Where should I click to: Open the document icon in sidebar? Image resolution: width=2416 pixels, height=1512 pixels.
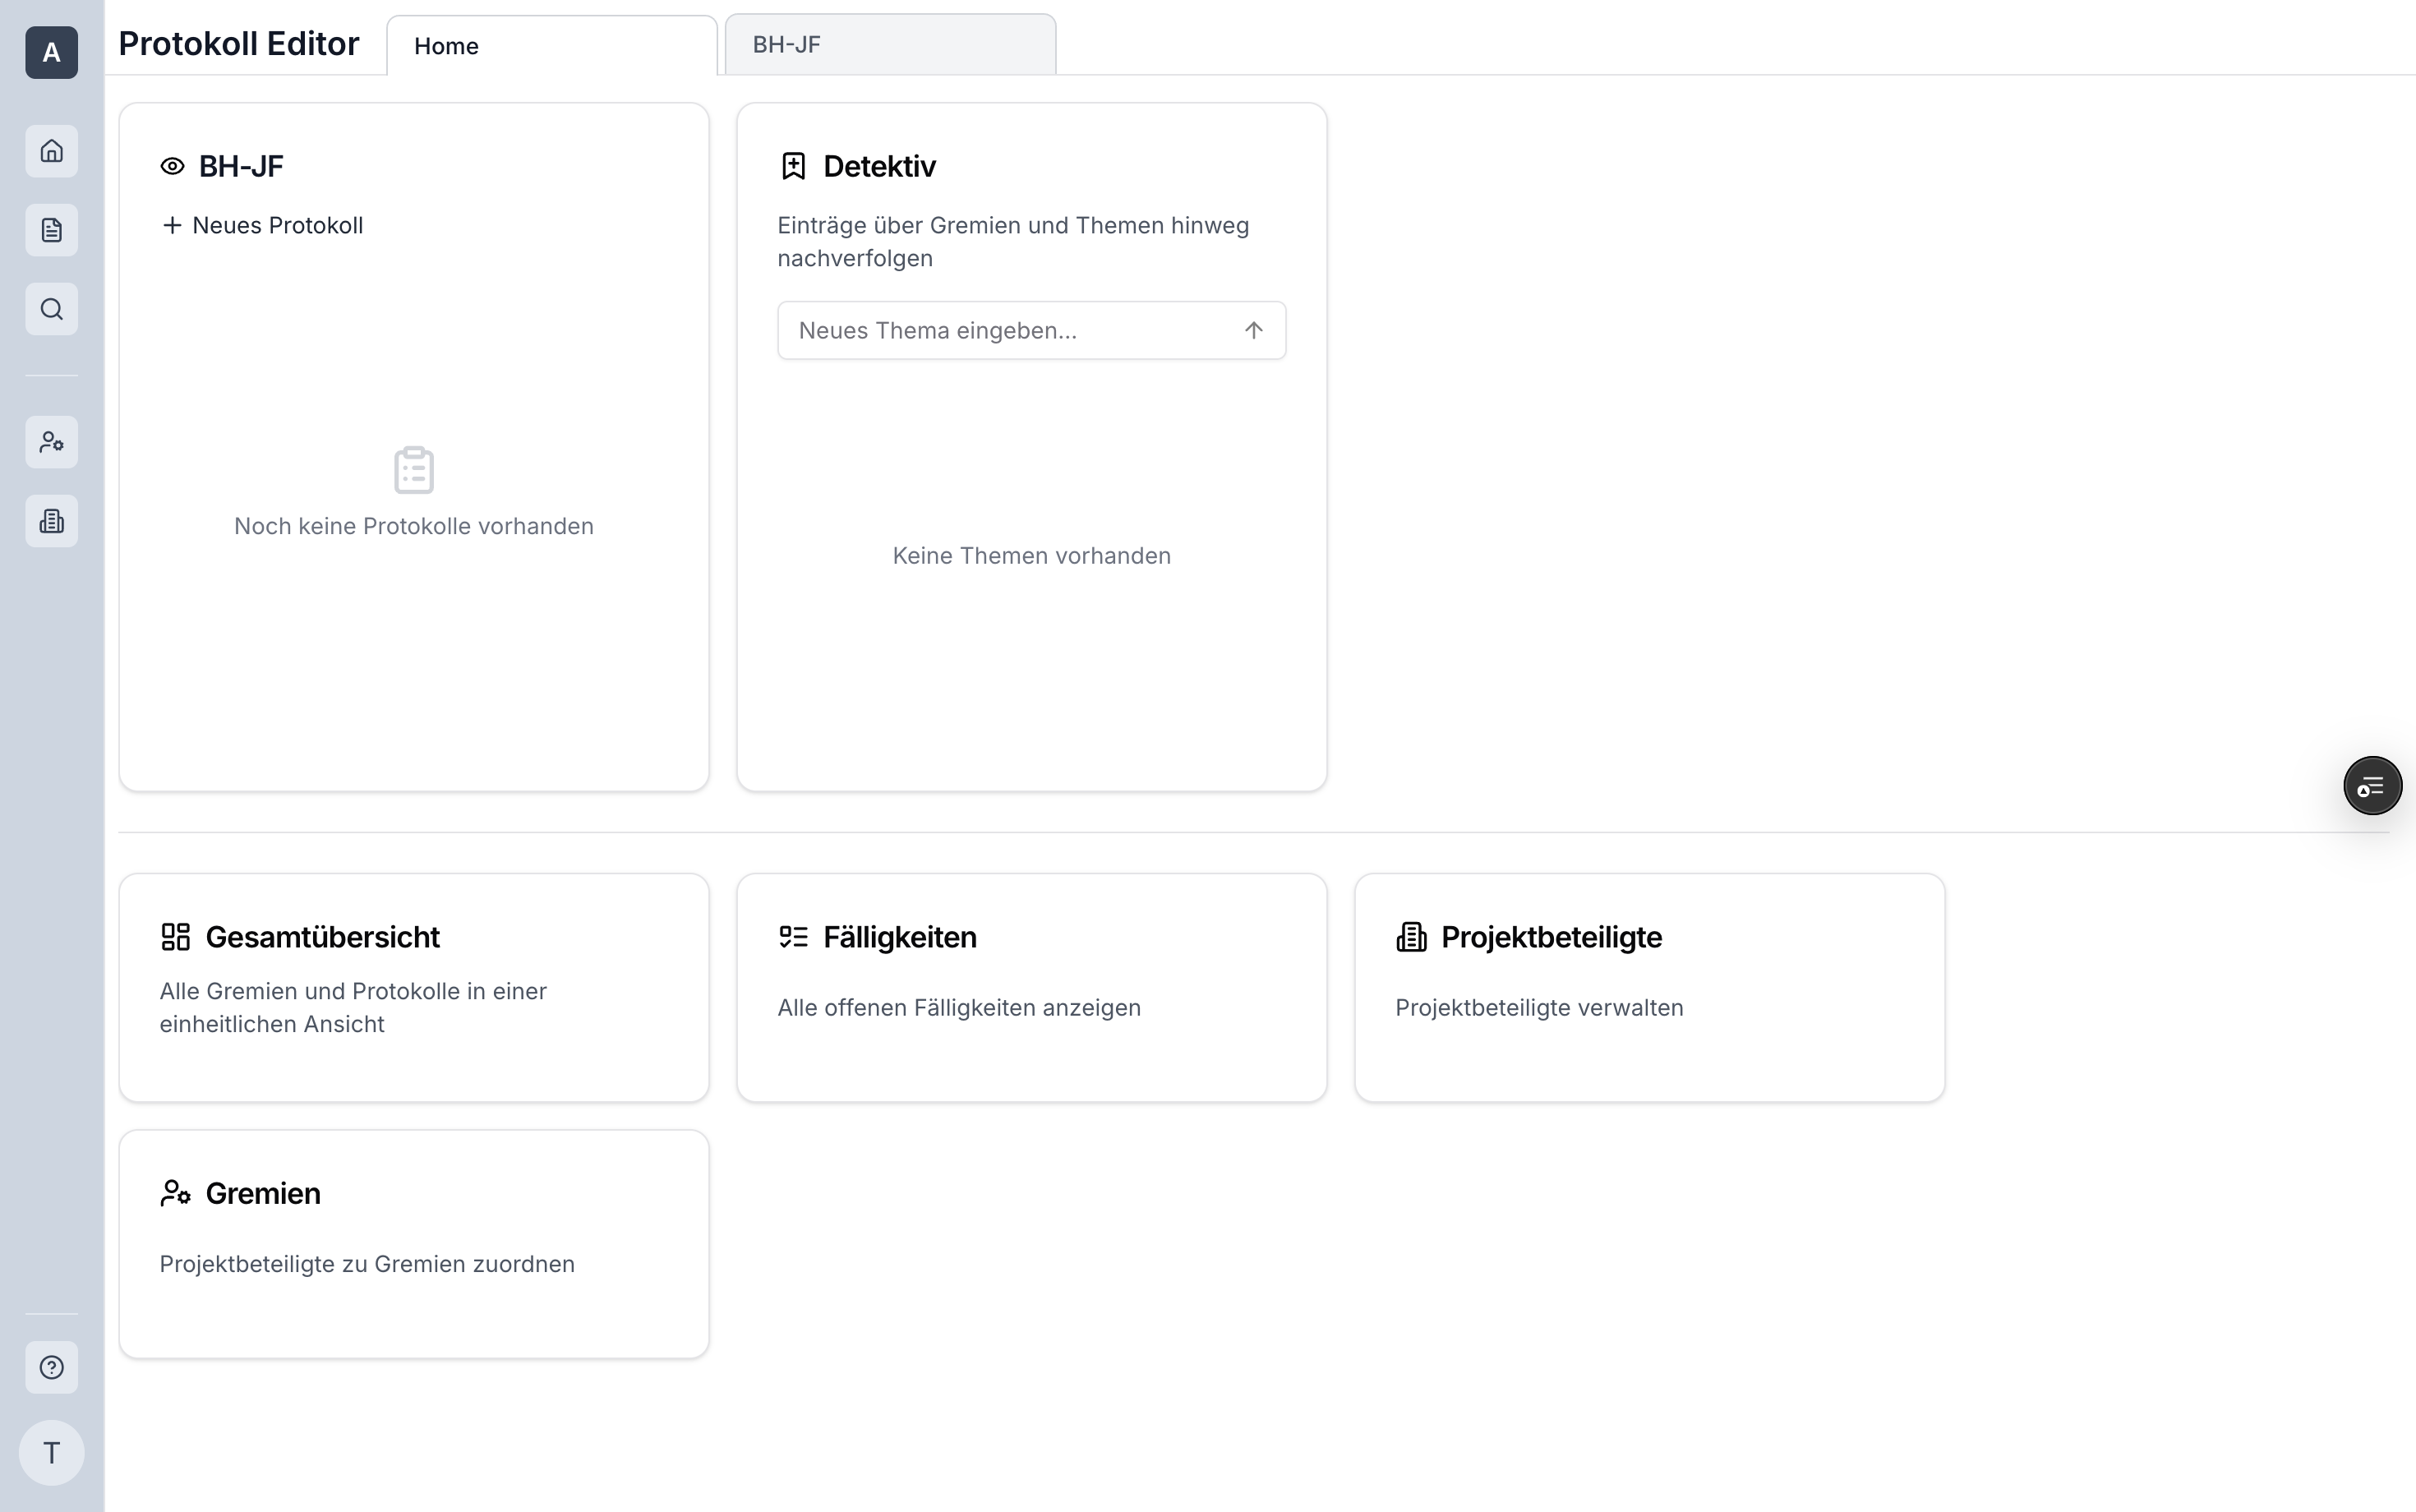(51, 230)
